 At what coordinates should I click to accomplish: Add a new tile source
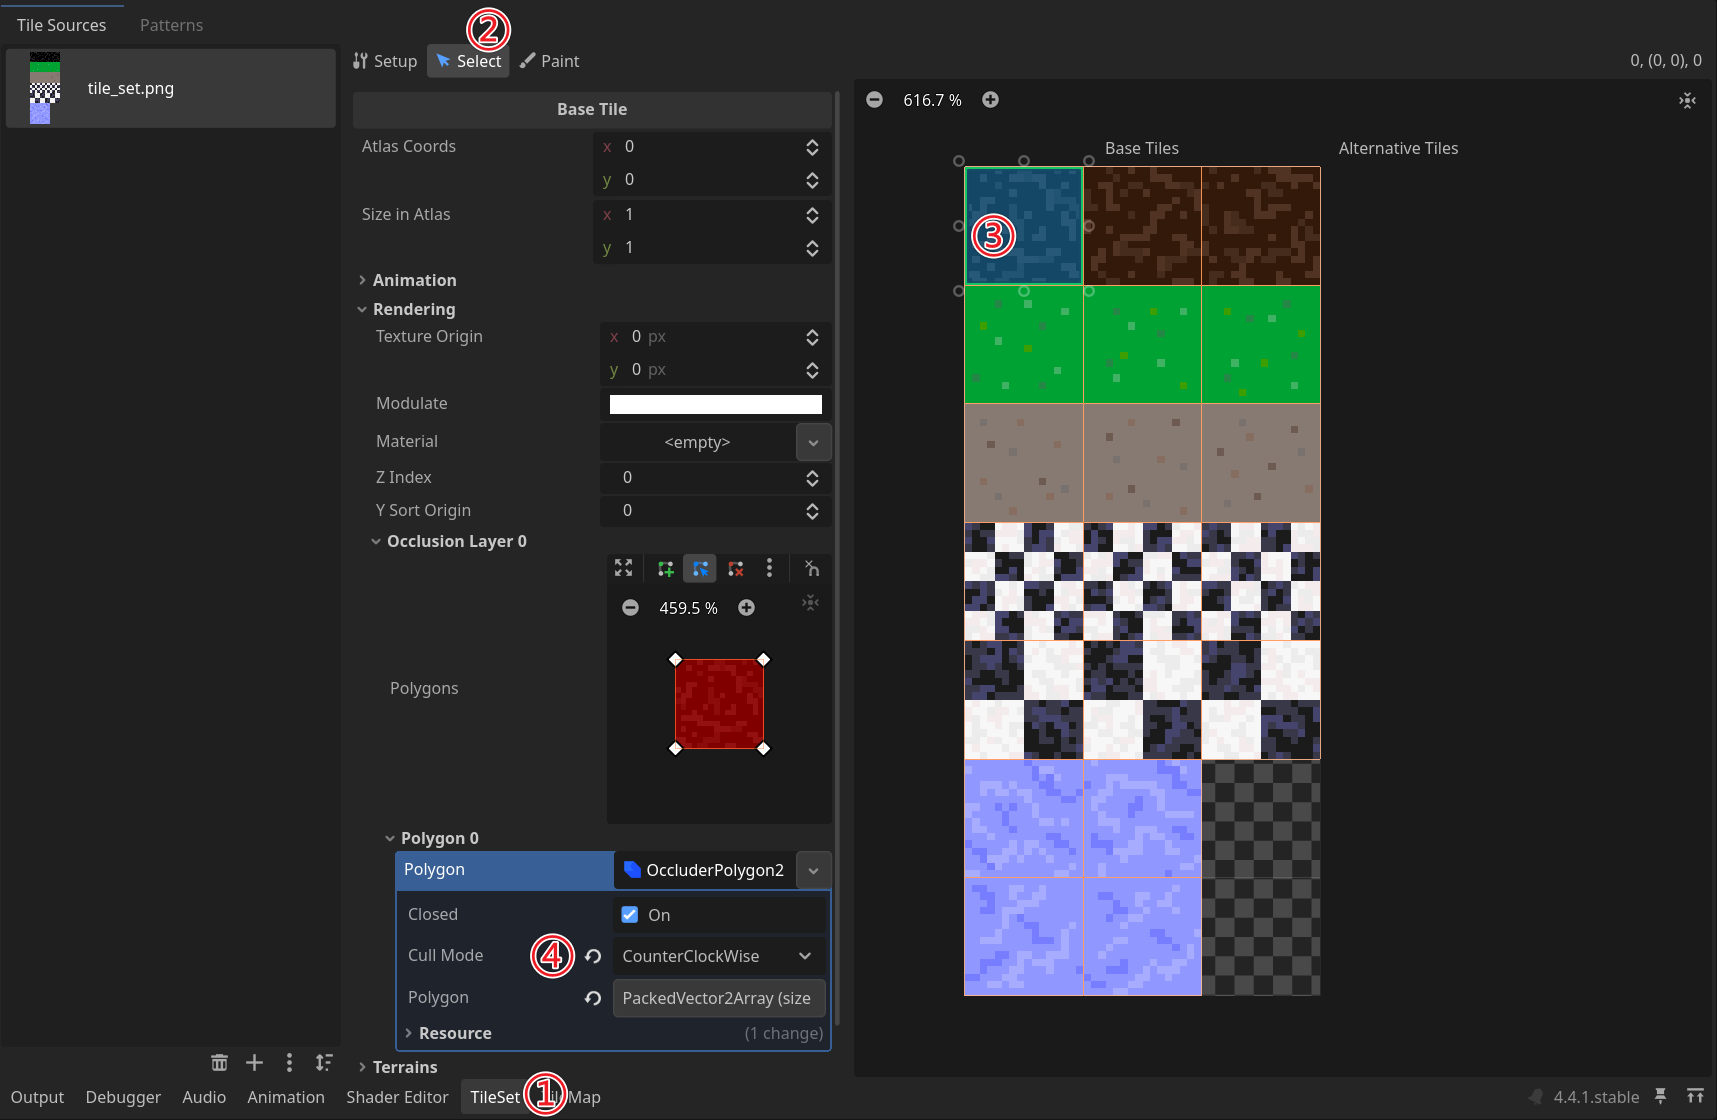pyautogui.click(x=254, y=1062)
